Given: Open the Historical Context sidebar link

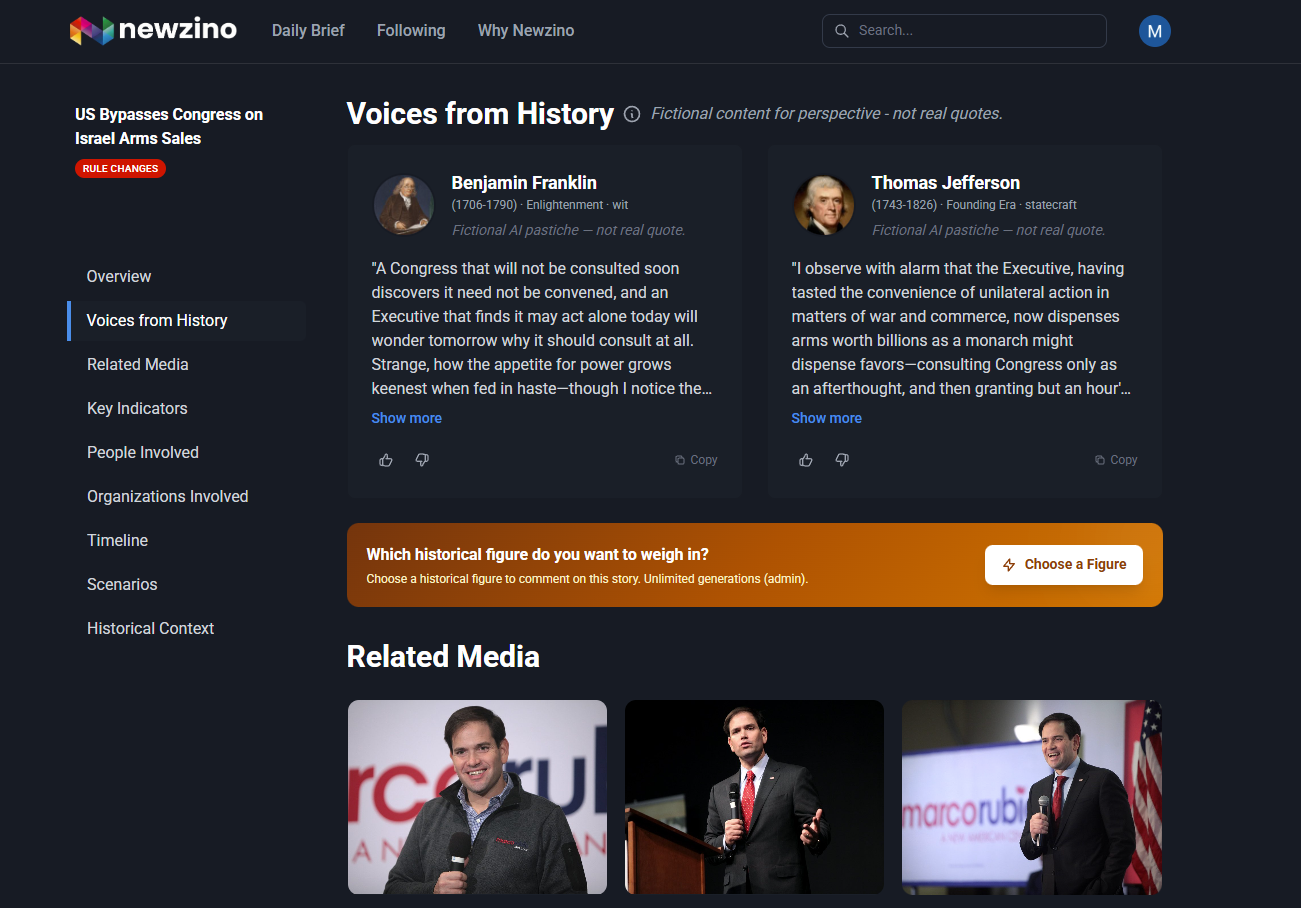Looking at the screenshot, I should (150, 628).
